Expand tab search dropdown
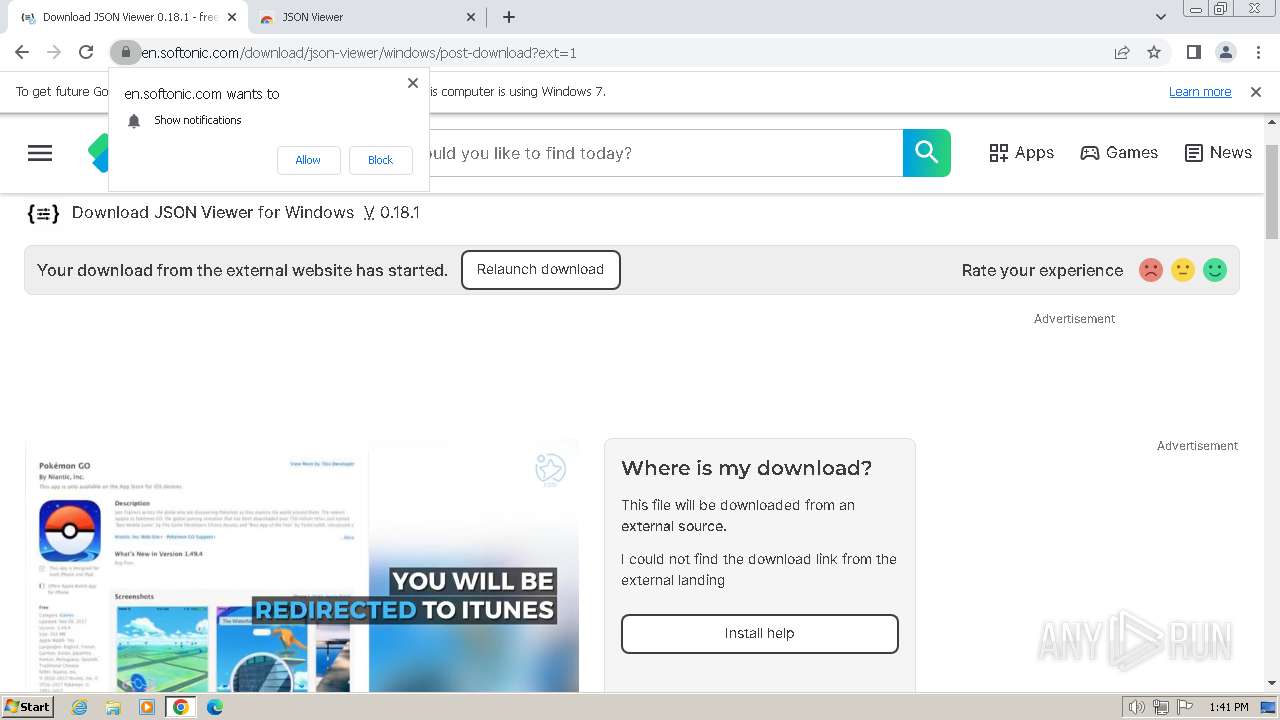 pos(1161,17)
